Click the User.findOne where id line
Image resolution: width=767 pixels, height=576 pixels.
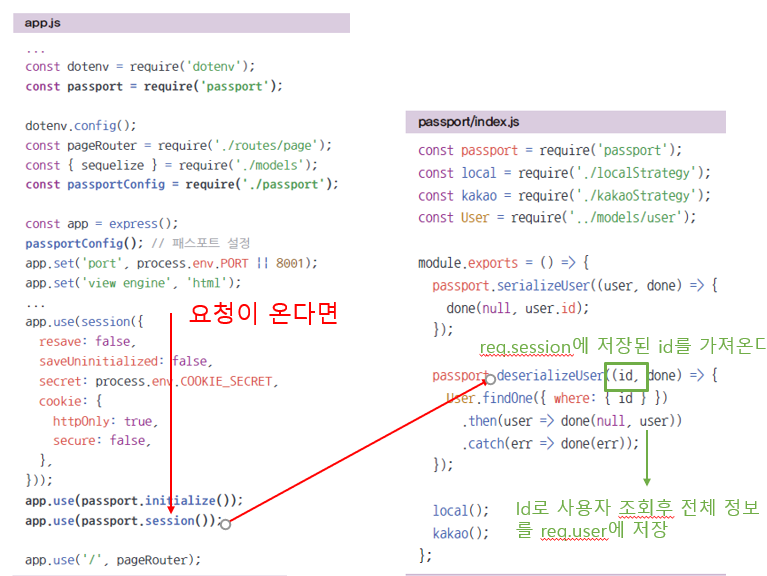557,399
